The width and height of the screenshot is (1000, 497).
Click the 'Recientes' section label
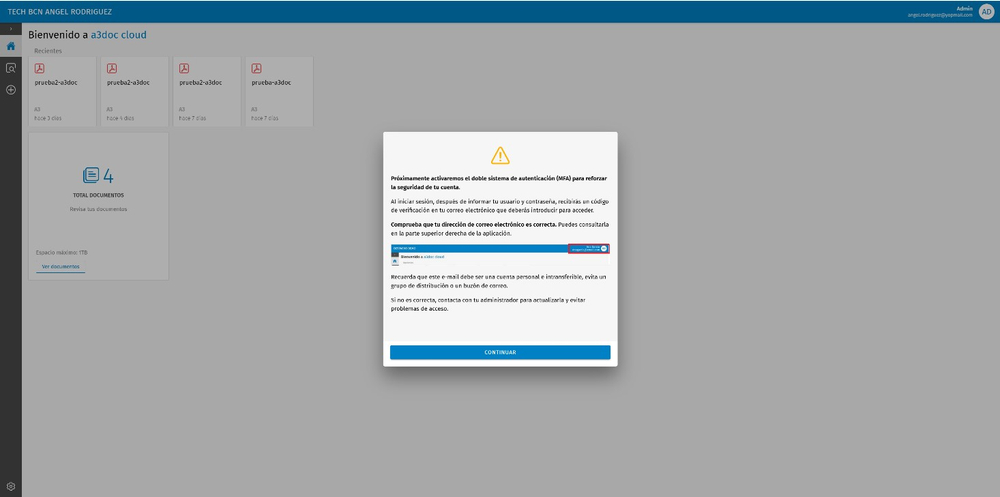(48, 51)
